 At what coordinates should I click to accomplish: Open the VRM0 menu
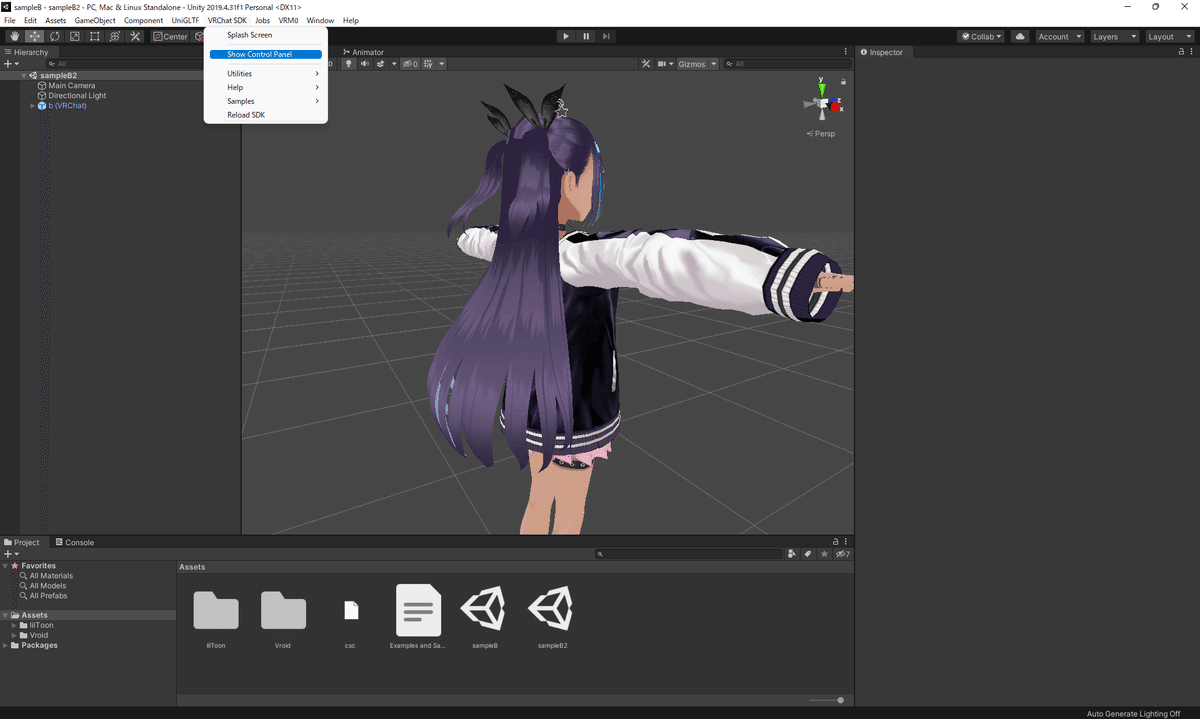[x=288, y=21]
